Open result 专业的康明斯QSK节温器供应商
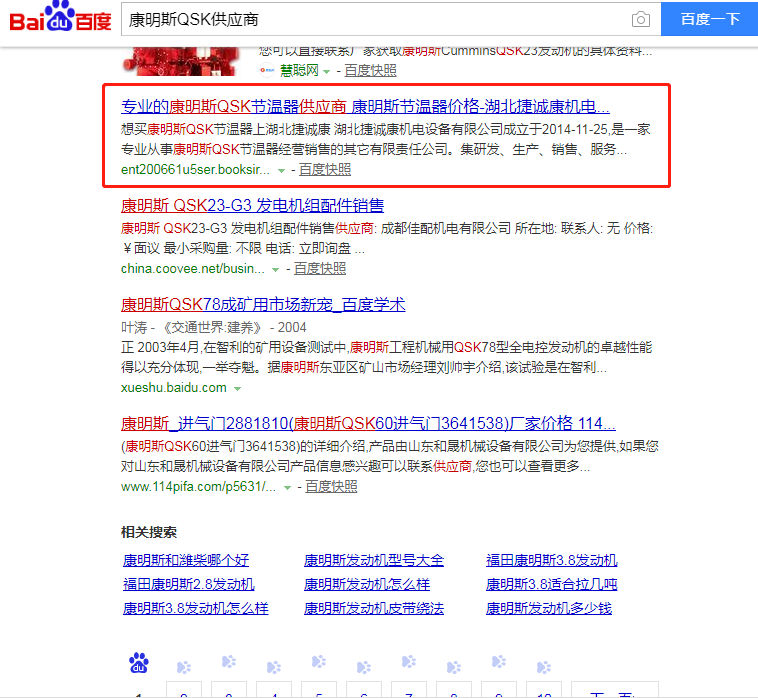Viewport: 758px width, 698px height. tap(365, 106)
